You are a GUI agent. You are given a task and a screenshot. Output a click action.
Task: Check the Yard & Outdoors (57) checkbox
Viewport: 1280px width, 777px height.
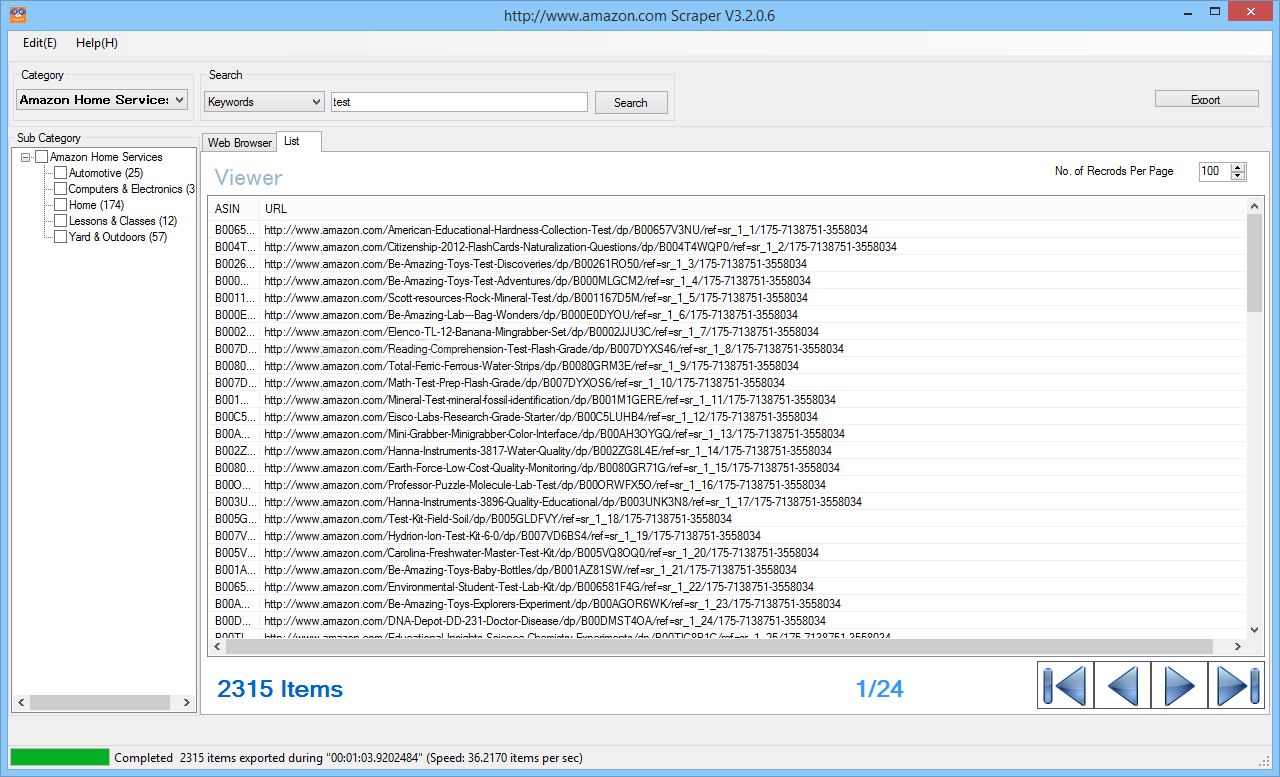pyautogui.click(x=60, y=237)
